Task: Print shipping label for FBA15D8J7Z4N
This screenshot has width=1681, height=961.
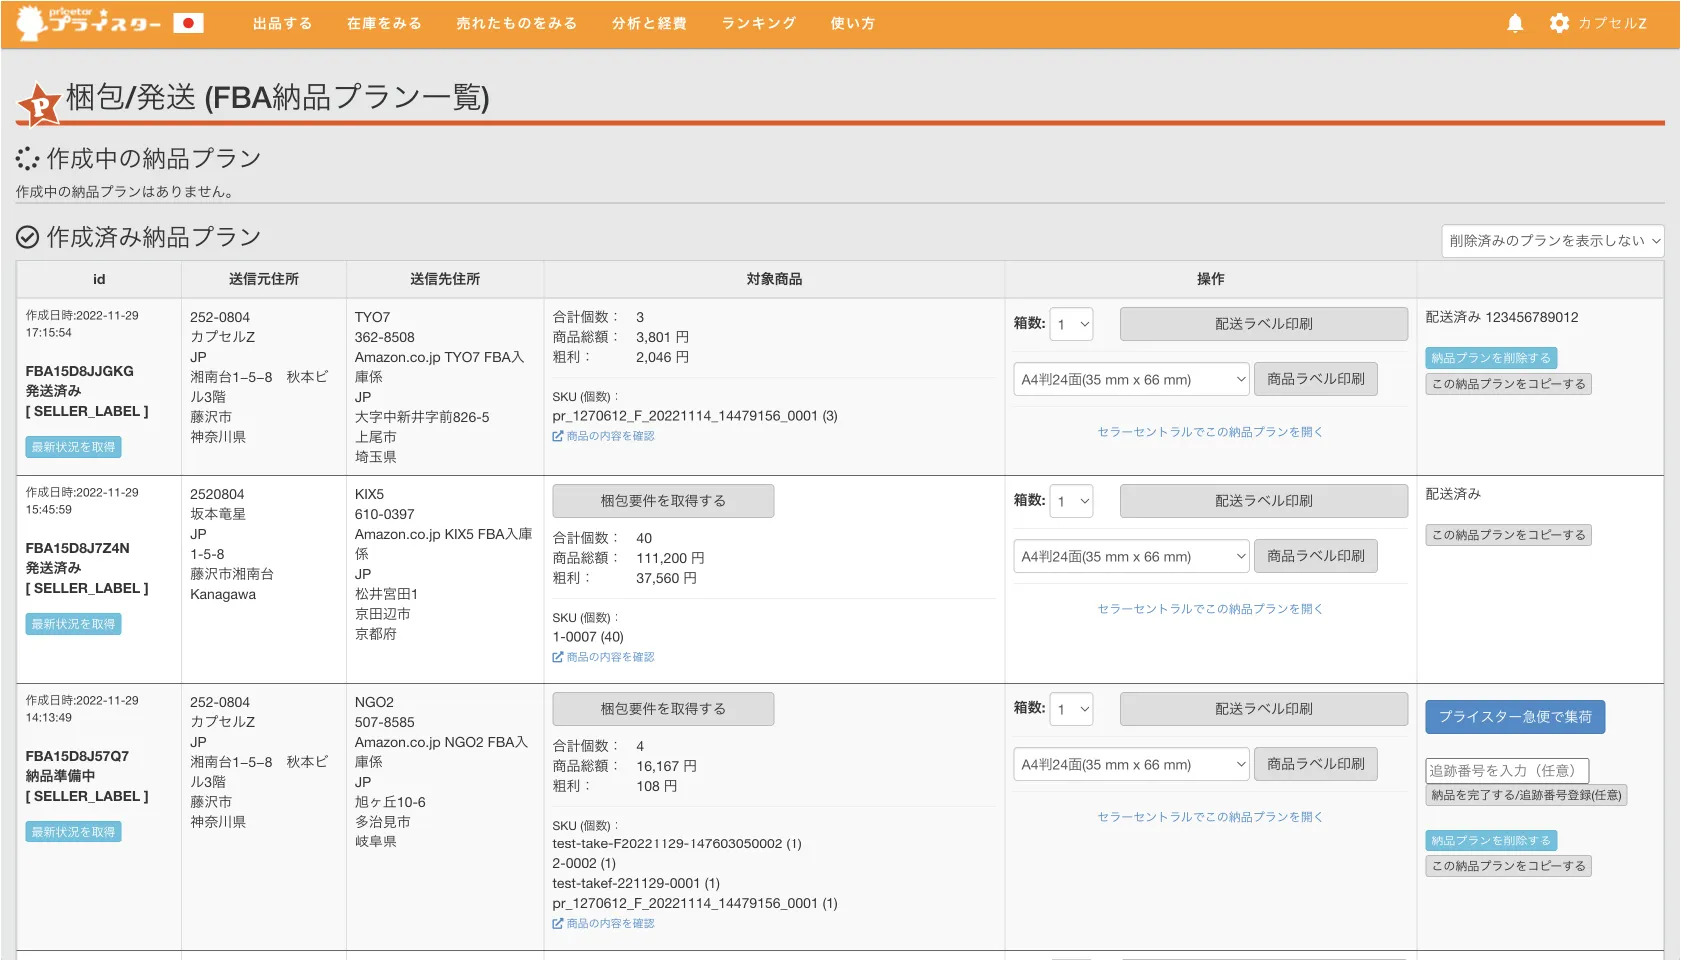Action: pos(1264,501)
